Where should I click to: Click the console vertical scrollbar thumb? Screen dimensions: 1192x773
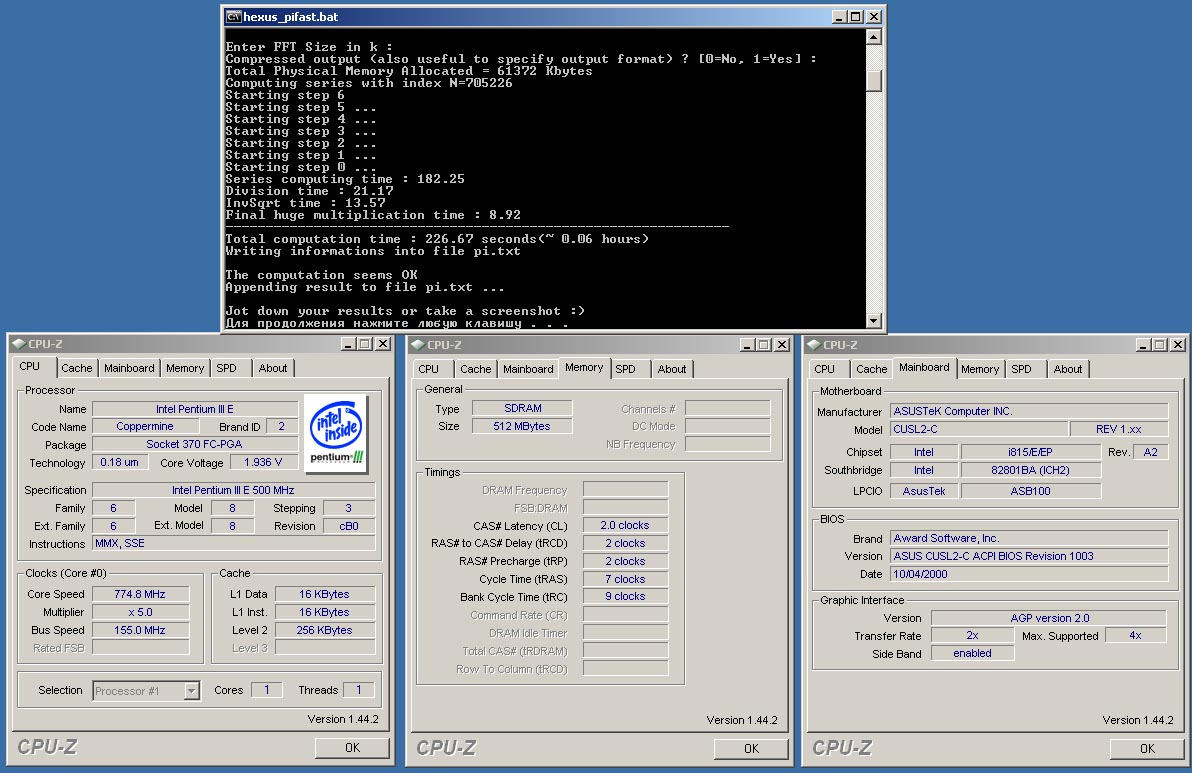(x=873, y=80)
